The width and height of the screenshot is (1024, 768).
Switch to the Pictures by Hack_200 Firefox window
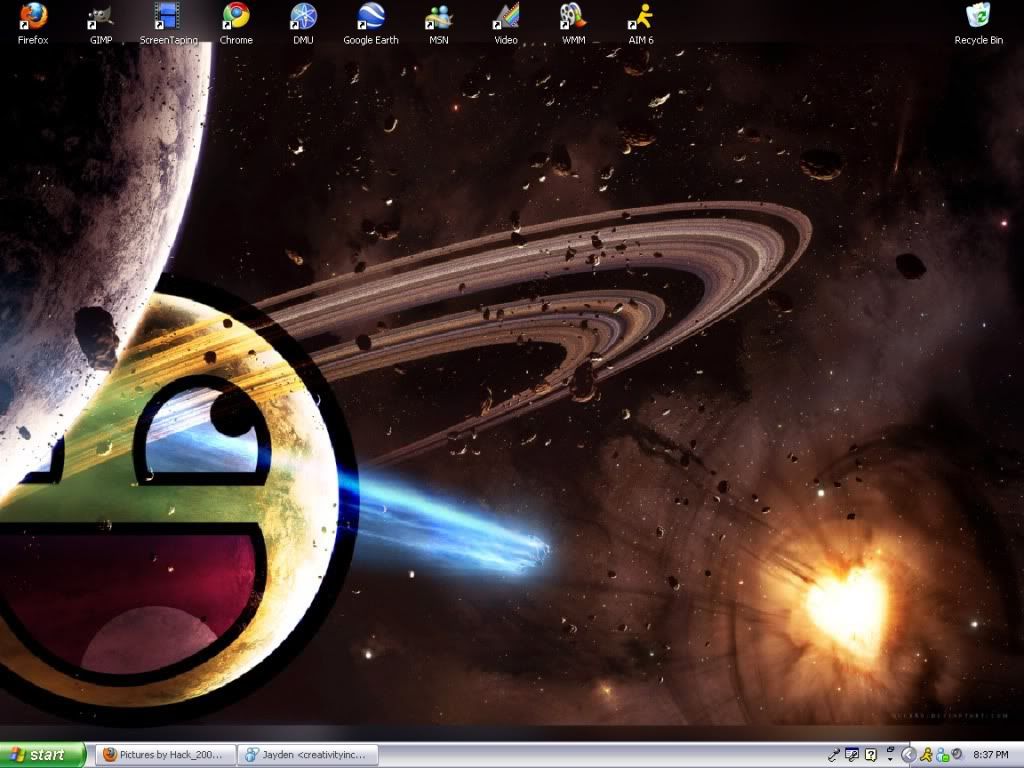click(x=163, y=754)
